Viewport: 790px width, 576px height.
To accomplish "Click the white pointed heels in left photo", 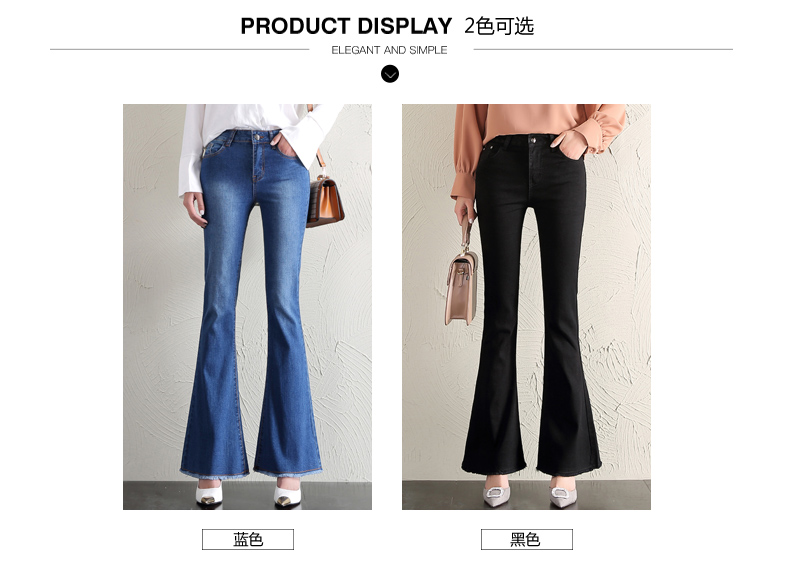I will (x=248, y=495).
